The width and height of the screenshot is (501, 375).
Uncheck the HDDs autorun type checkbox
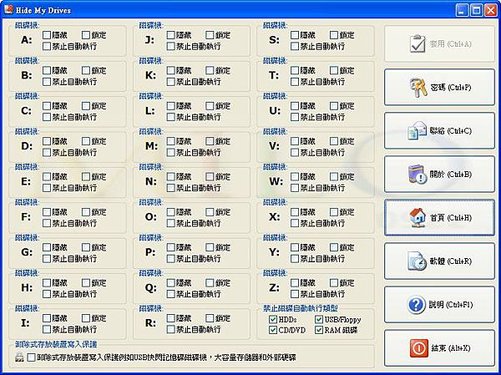click(273, 319)
